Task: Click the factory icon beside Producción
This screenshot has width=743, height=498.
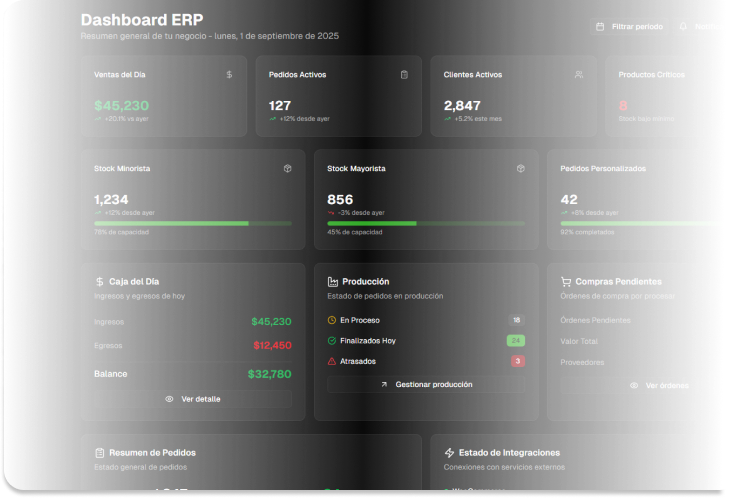Action: 333,281
